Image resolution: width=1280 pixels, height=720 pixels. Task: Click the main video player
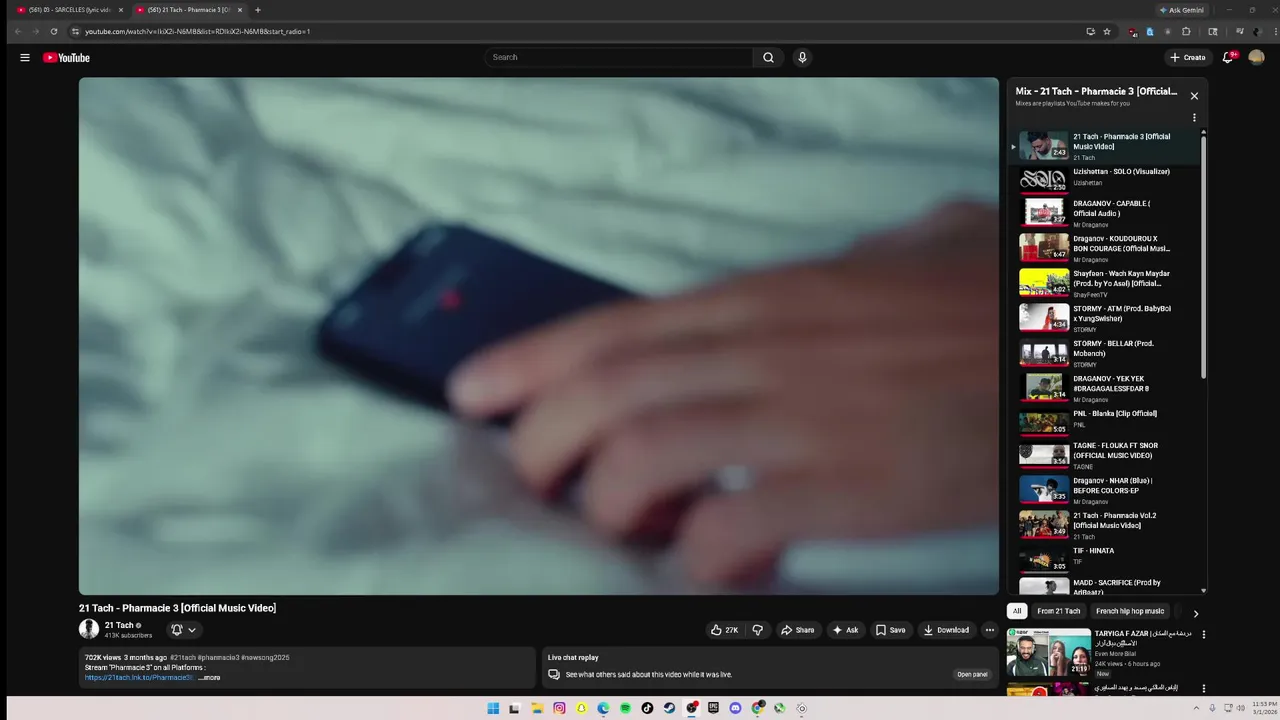pyautogui.click(x=539, y=336)
